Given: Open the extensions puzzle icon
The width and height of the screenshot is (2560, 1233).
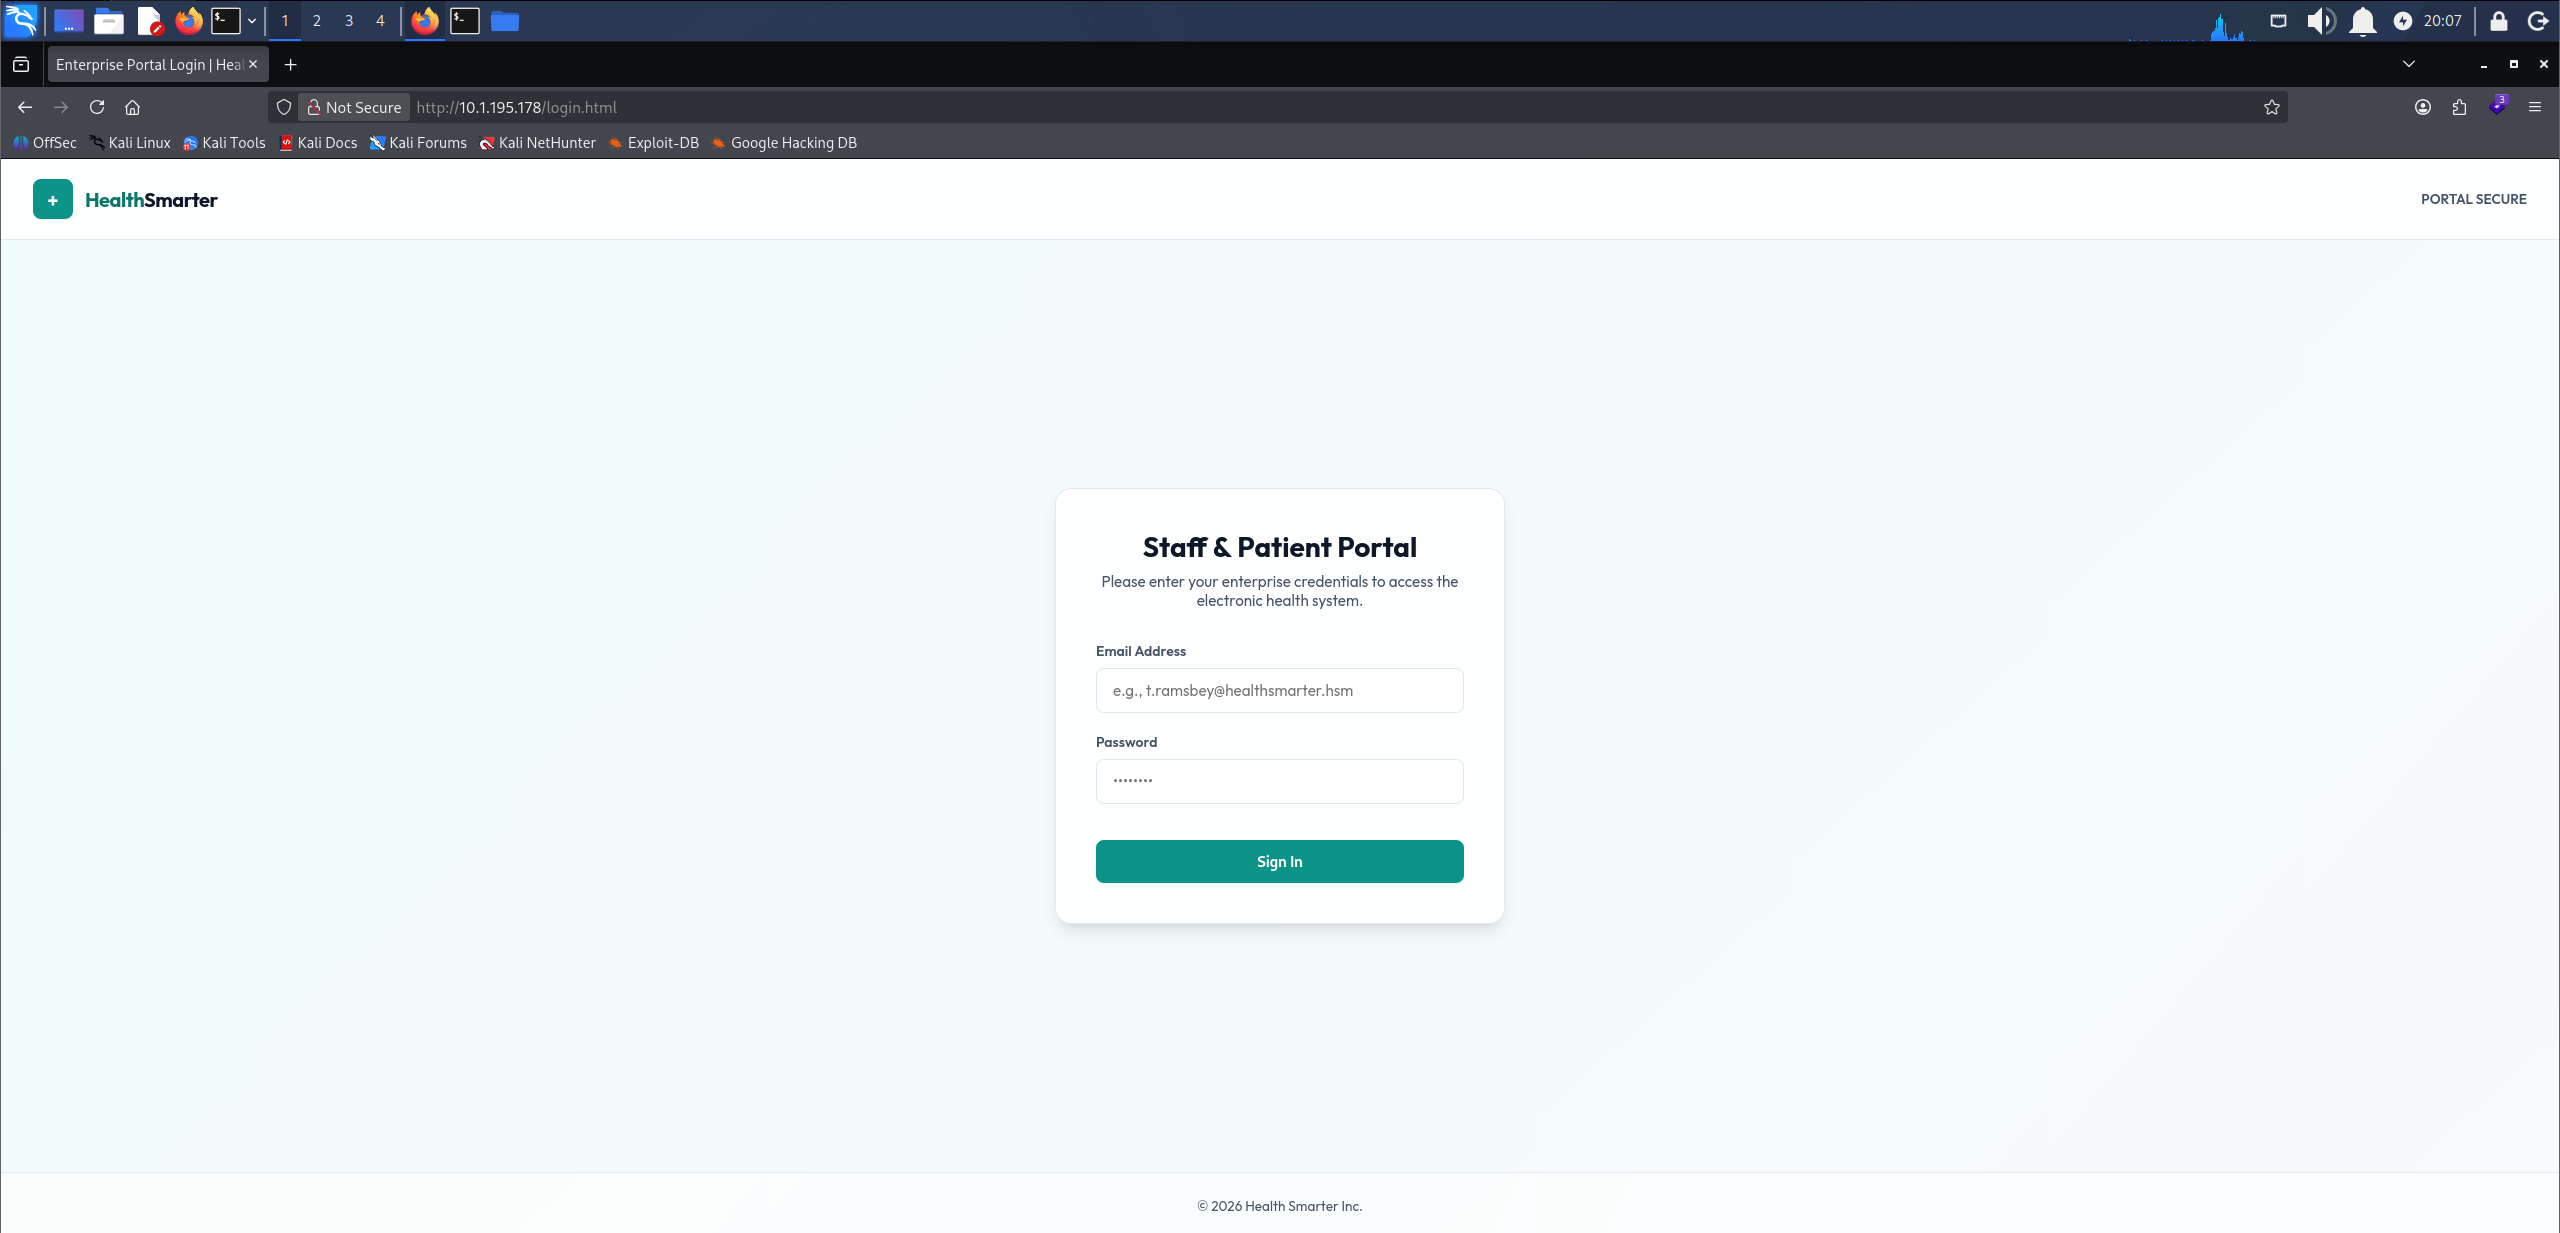Looking at the screenshot, I should pyautogui.click(x=2459, y=107).
